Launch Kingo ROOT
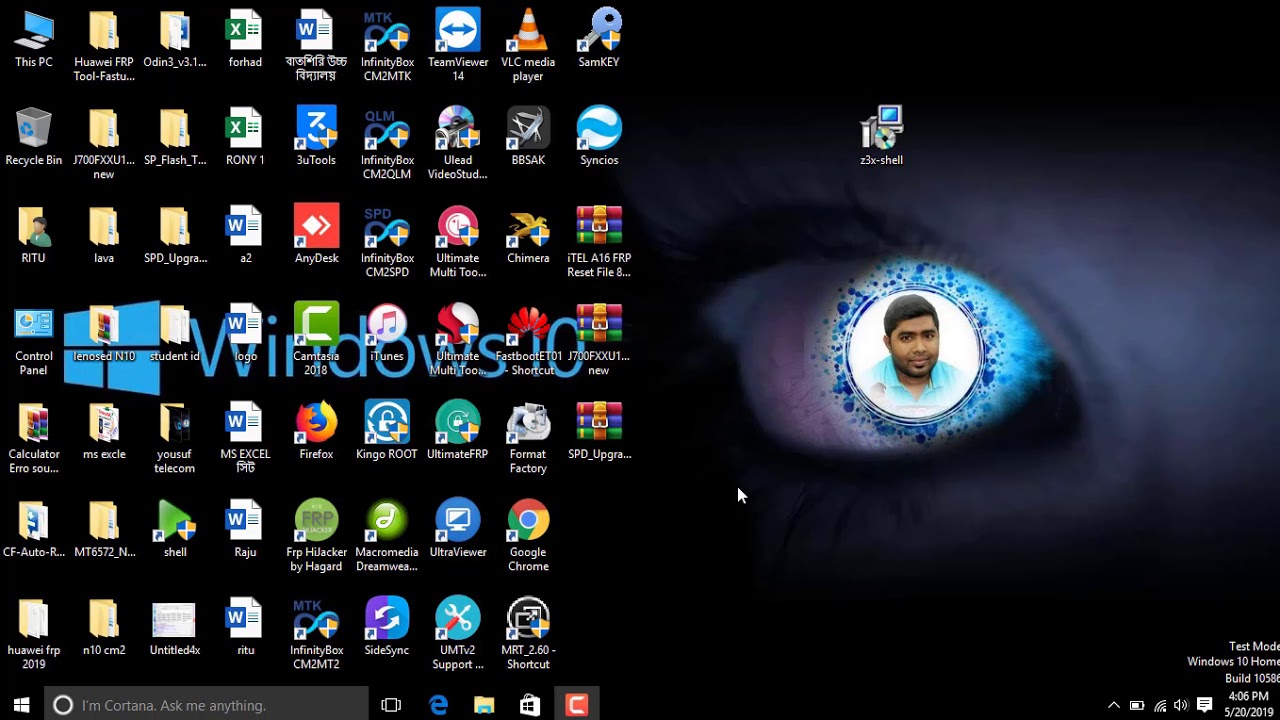This screenshot has height=720, width=1280. coord(387,431)
